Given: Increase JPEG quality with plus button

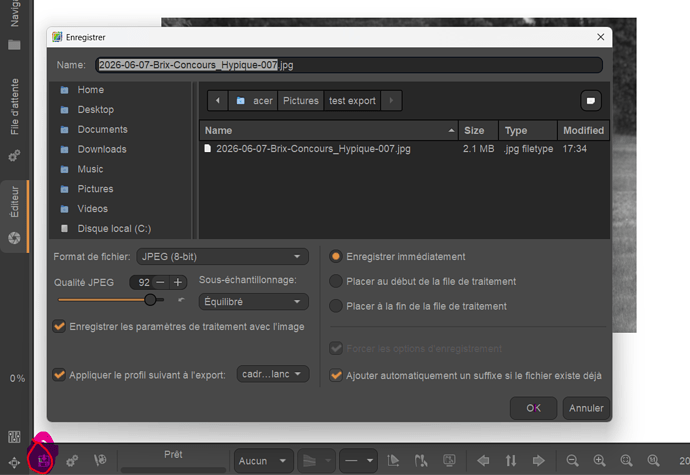Looking at the screenshot, I should [178, 282].
